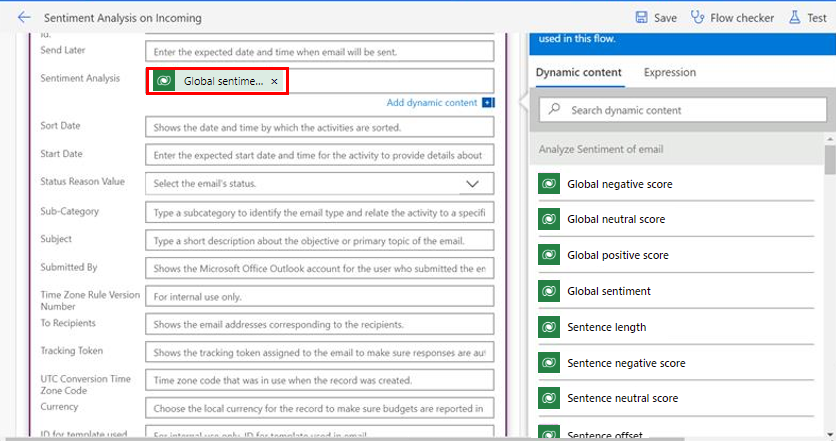
Task: Click the Status Reason Value label
Action: (x=82, y=181)
